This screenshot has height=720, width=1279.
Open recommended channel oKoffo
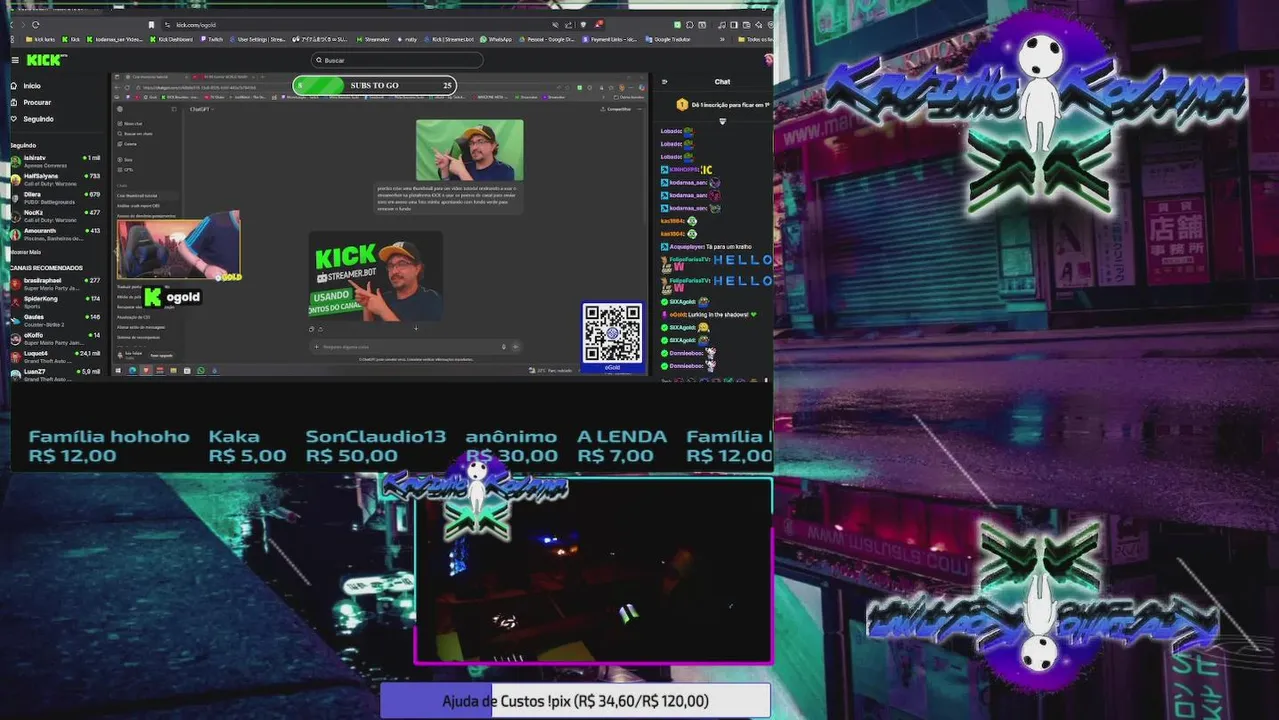(55, 338)
